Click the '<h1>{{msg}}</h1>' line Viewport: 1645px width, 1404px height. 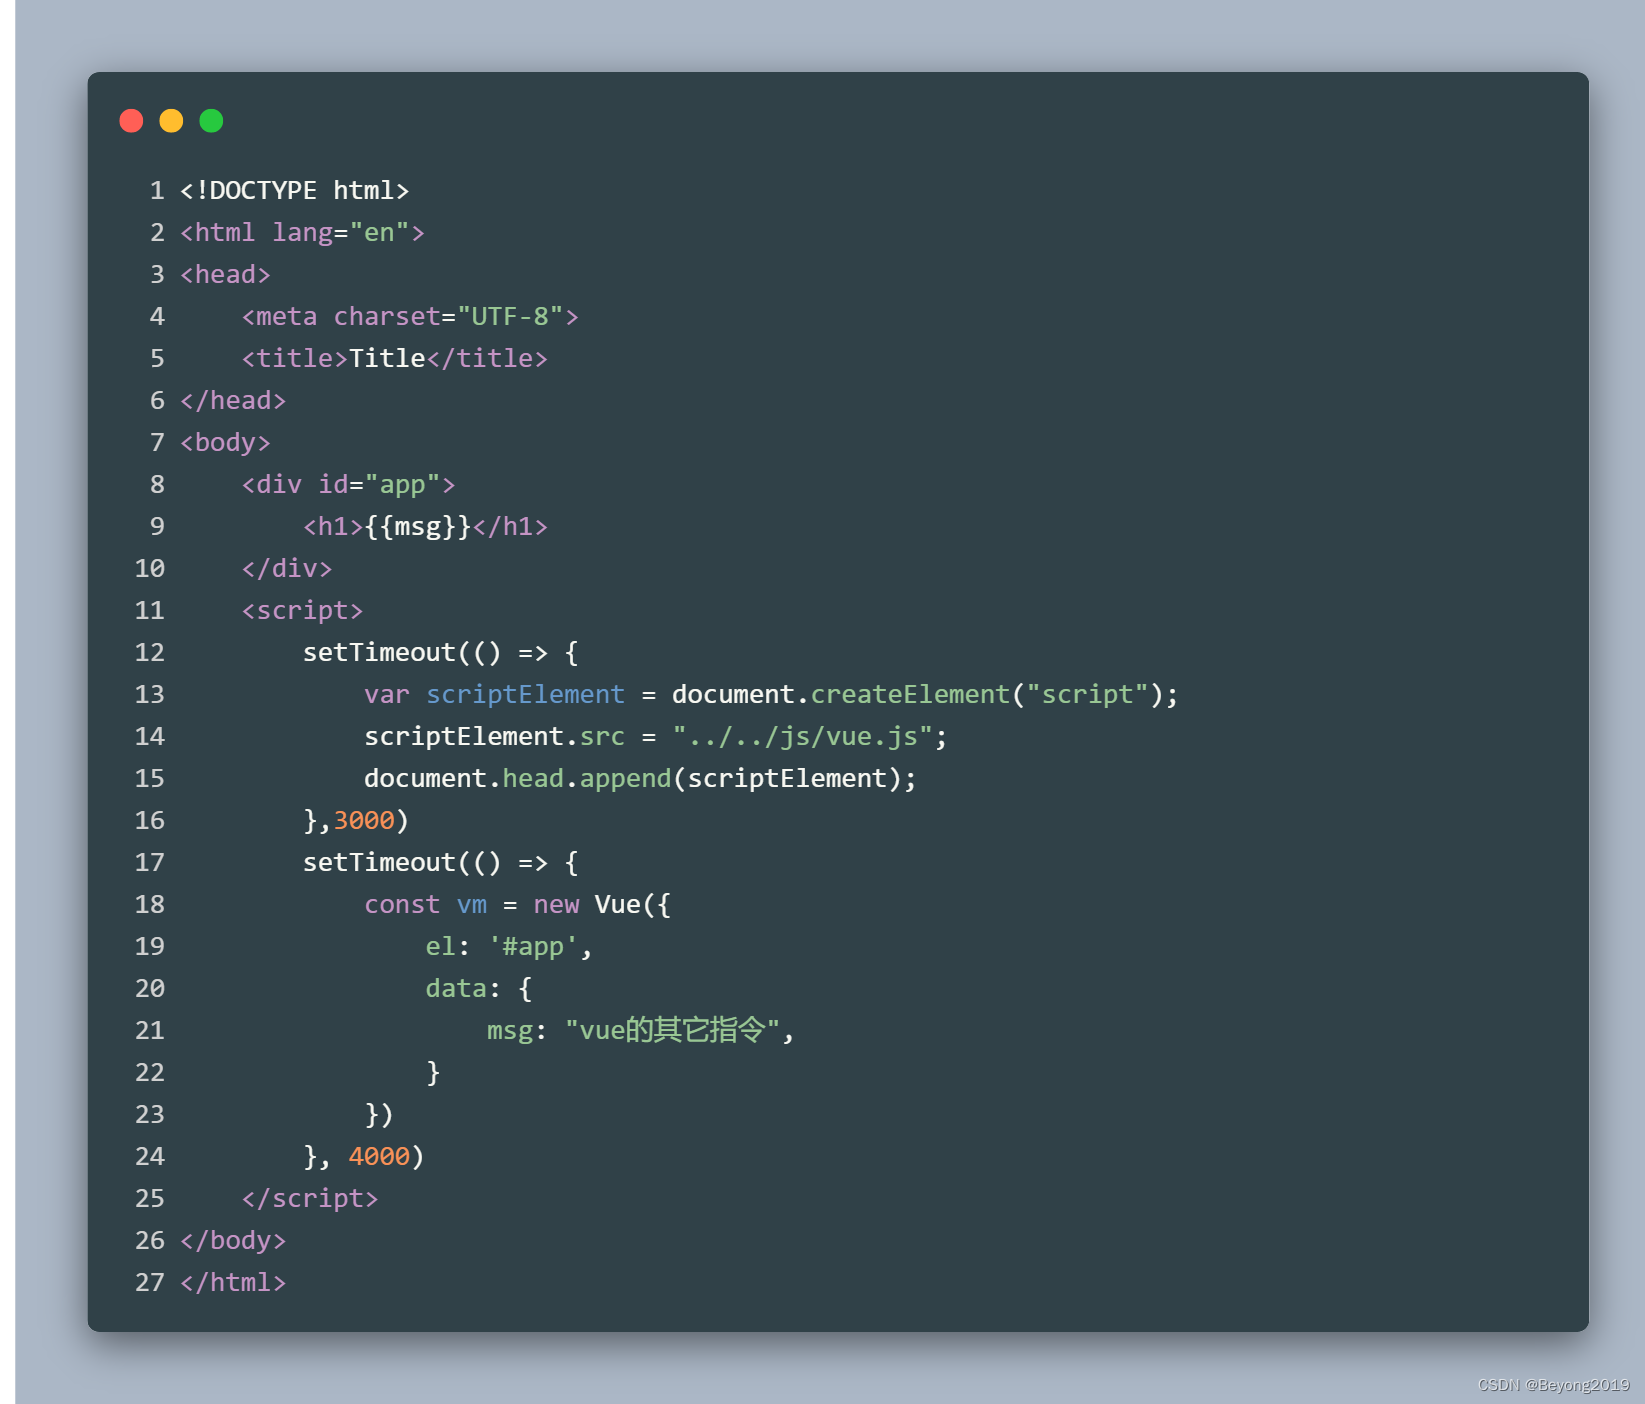[426, 527]
